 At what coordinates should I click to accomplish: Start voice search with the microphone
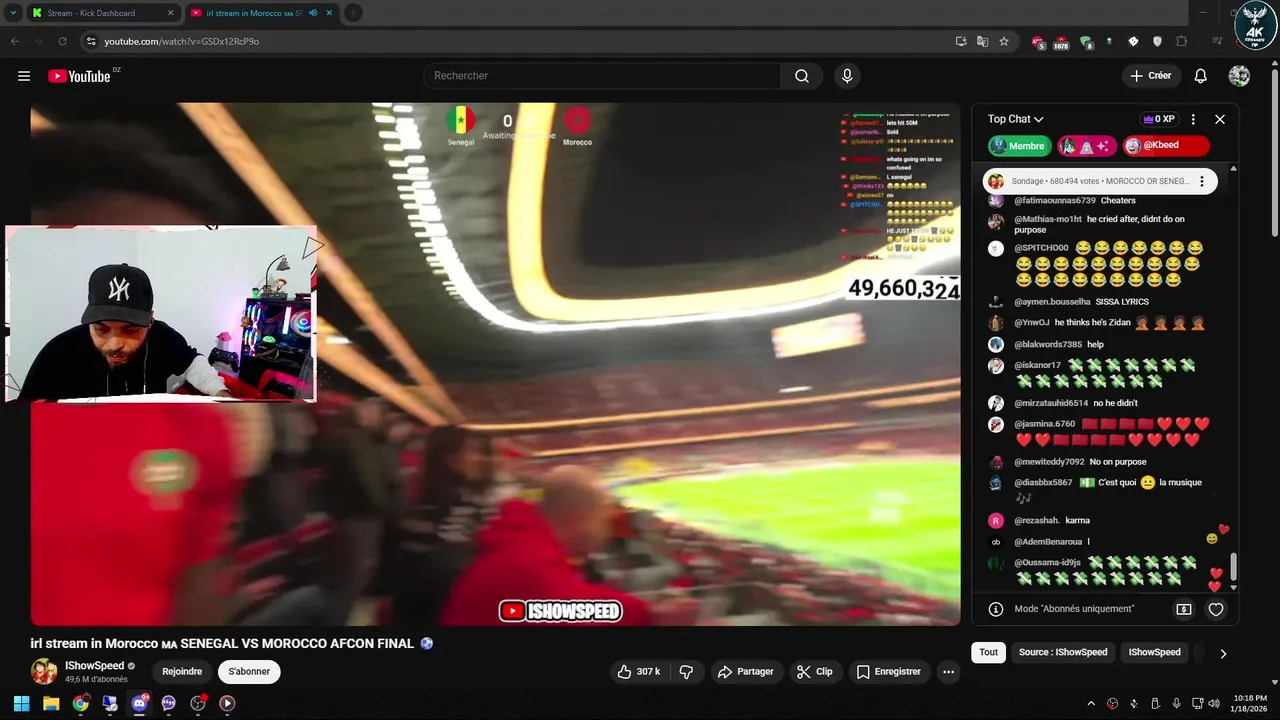click(847, 76)
